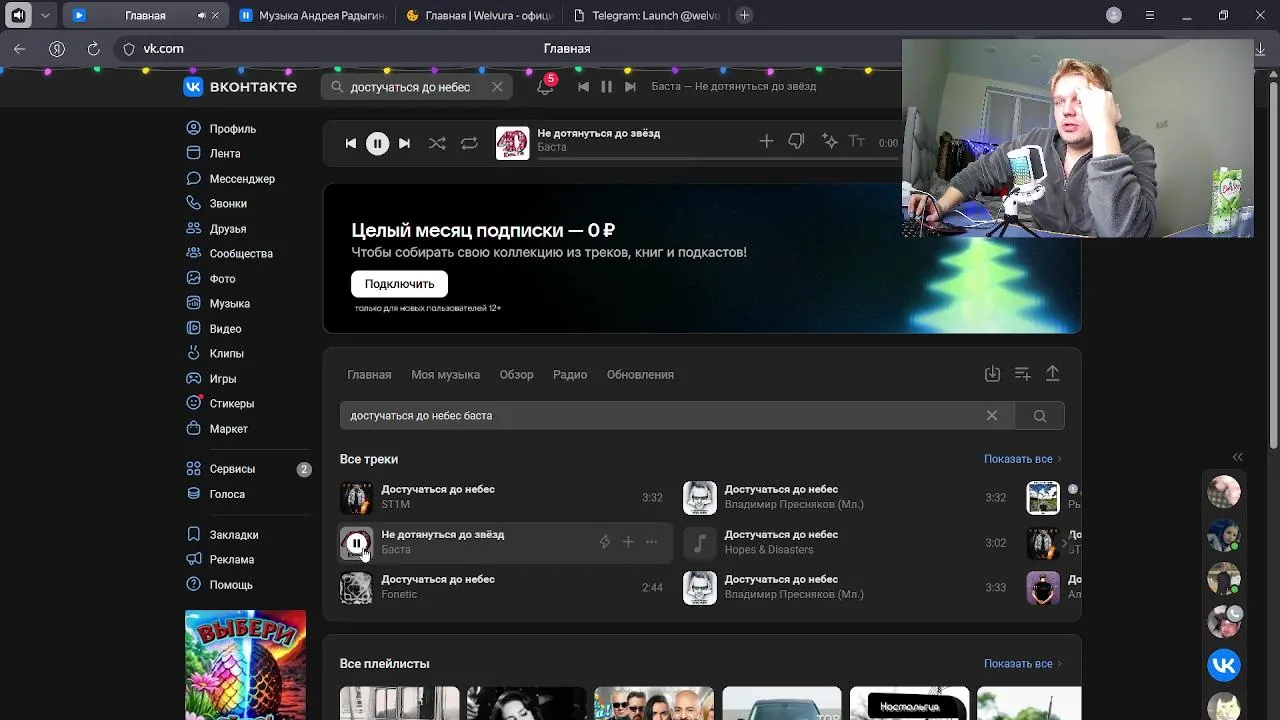Open Видео section
Viewport: 1280px width, 720px height.
pos(214,329)
